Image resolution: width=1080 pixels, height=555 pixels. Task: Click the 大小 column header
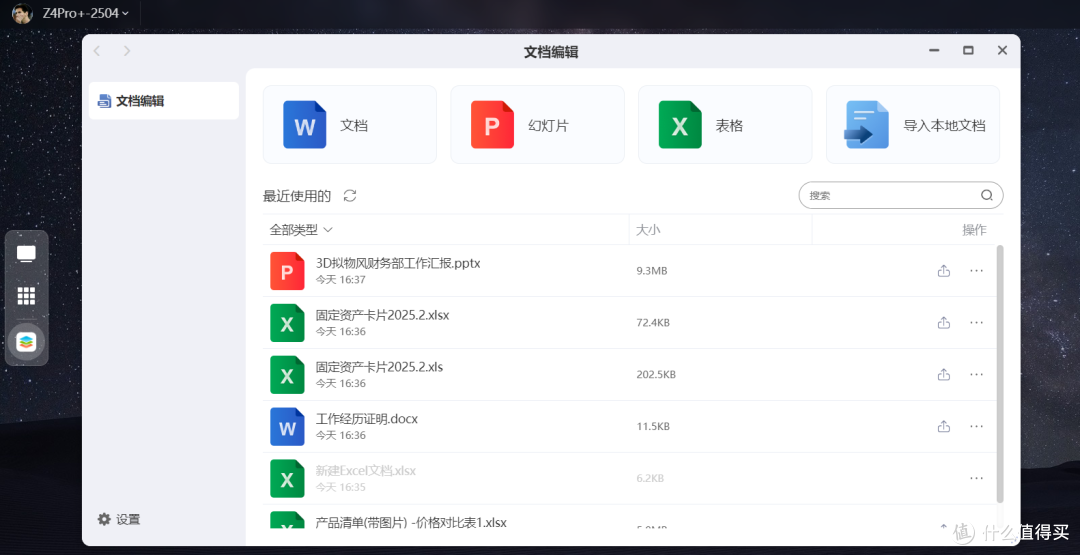click(x=647, y=229)
